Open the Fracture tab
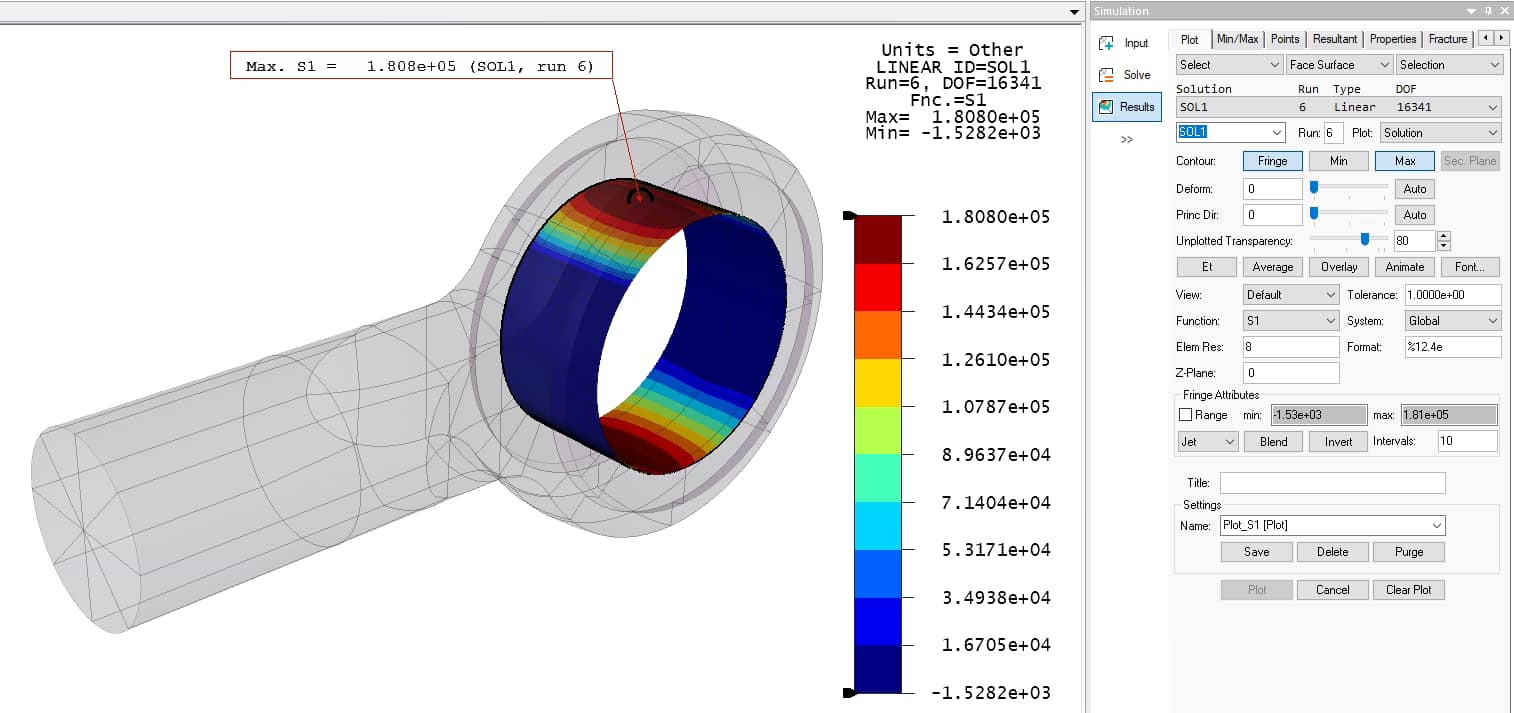 [1447, 39]
